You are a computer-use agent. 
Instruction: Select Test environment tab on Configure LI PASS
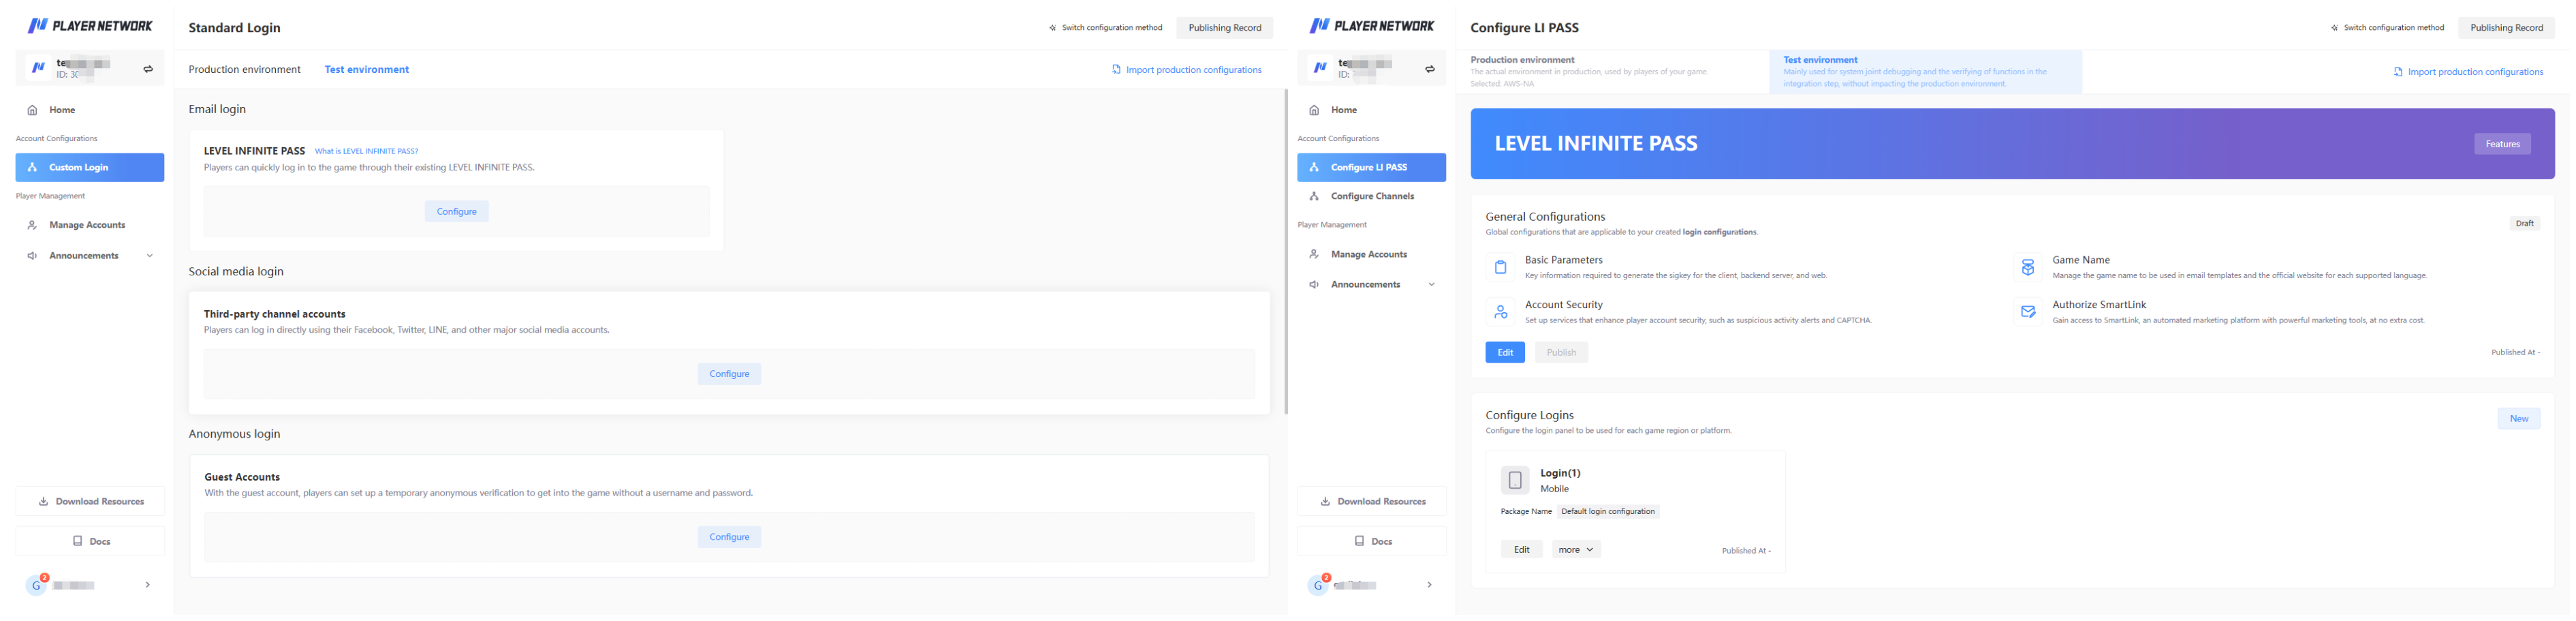1926,72
